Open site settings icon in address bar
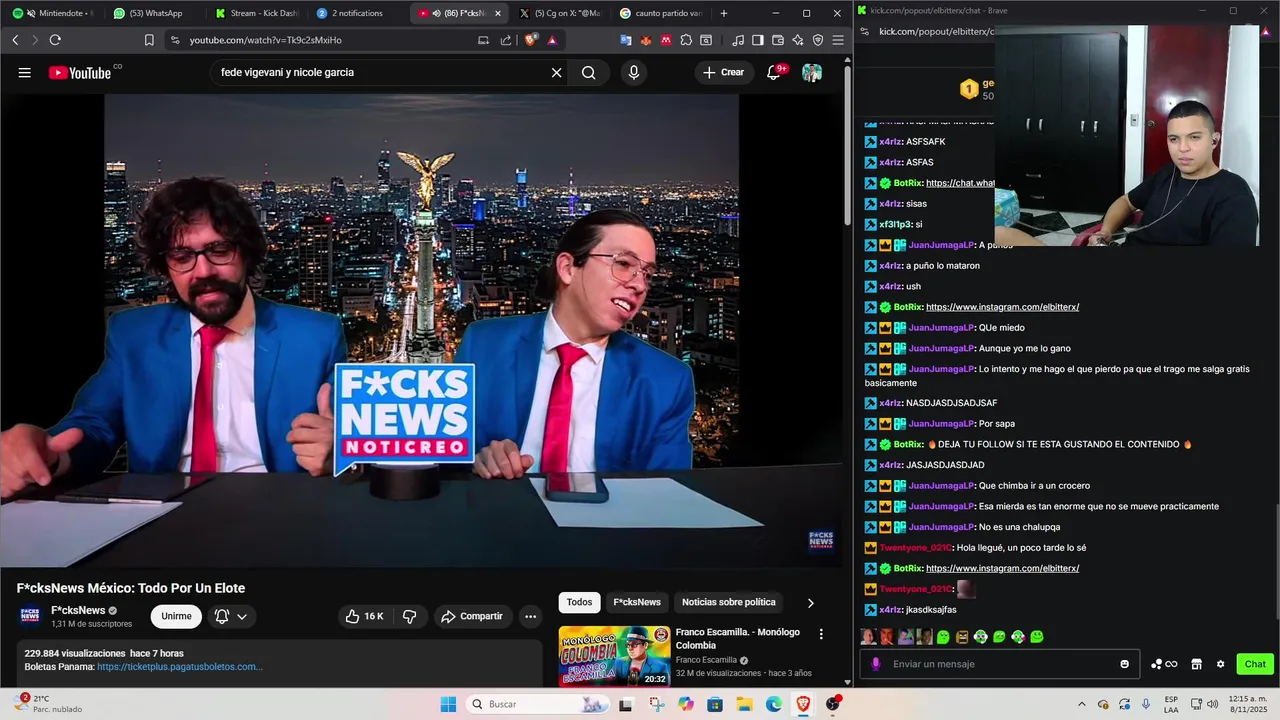Viewport: 1280px width, 720px height. [x=175, y=40]
